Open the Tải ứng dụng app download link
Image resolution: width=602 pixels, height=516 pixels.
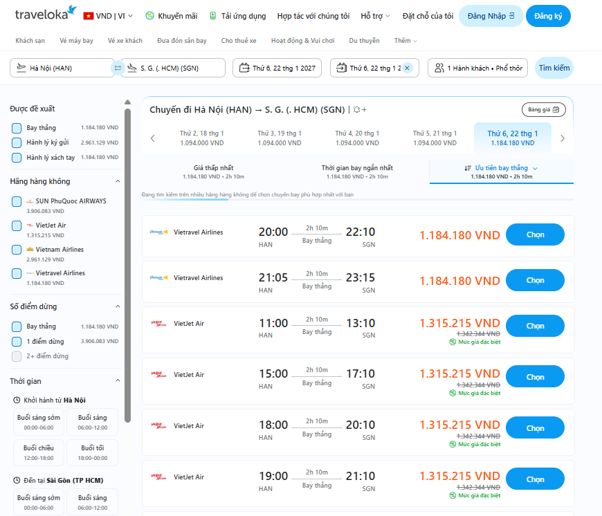click(238, 16)
